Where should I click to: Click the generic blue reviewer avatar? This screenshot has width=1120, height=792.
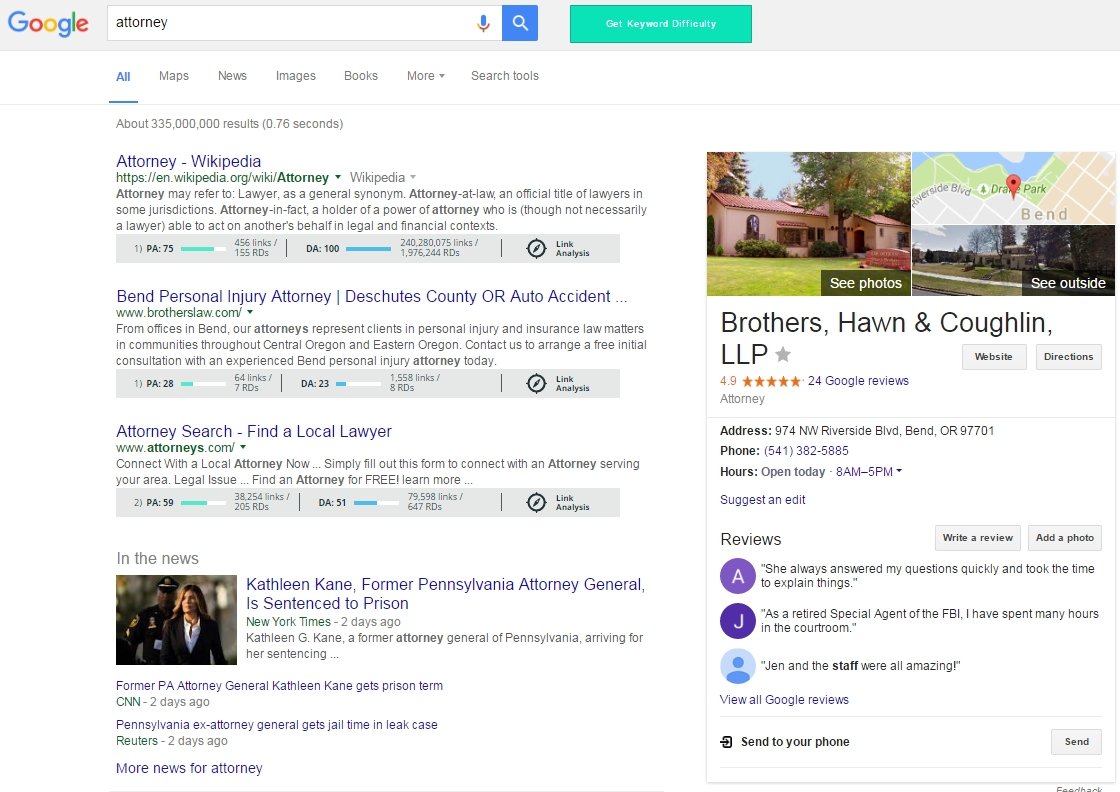click(738, 666)
